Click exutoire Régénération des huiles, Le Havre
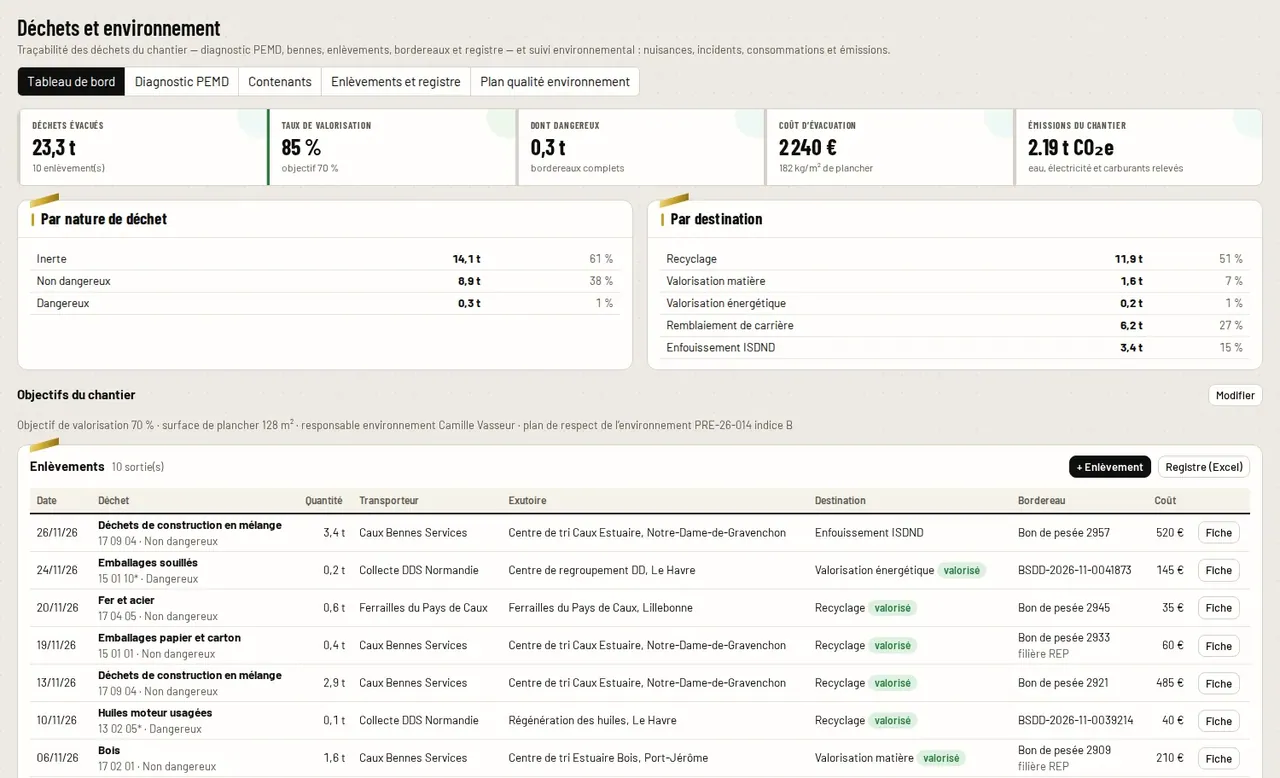The height and width of the screenshot is (778, 1280). (592, 720)
